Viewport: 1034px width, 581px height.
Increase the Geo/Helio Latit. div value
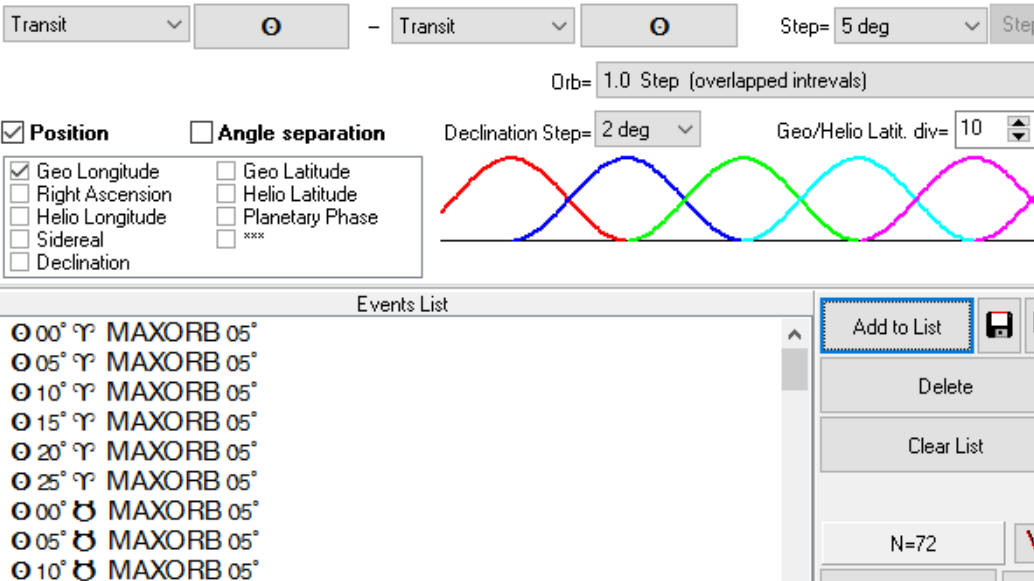click(x=1018, y=123)
